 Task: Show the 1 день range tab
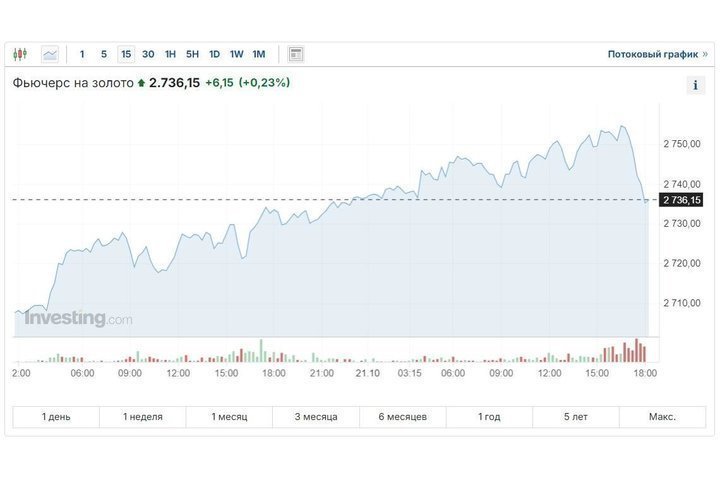pyautogui.click(x=56, y=417)
